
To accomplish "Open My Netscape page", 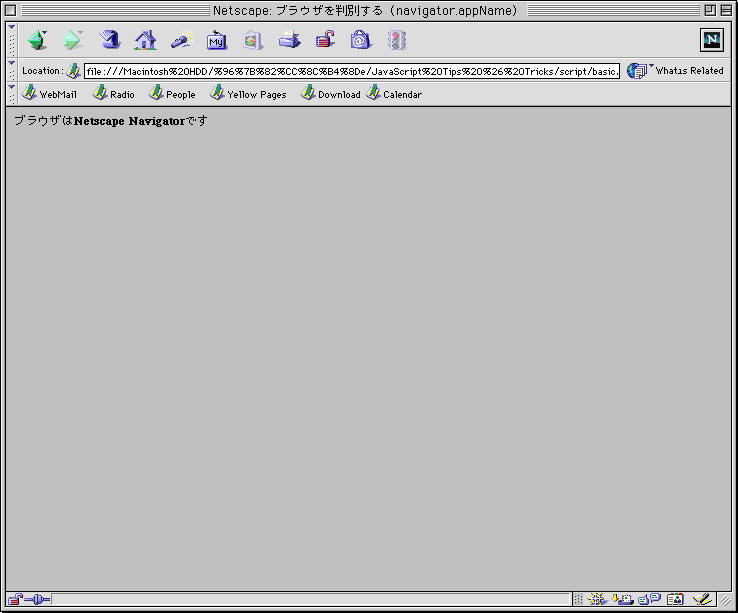I will point(217,40).
